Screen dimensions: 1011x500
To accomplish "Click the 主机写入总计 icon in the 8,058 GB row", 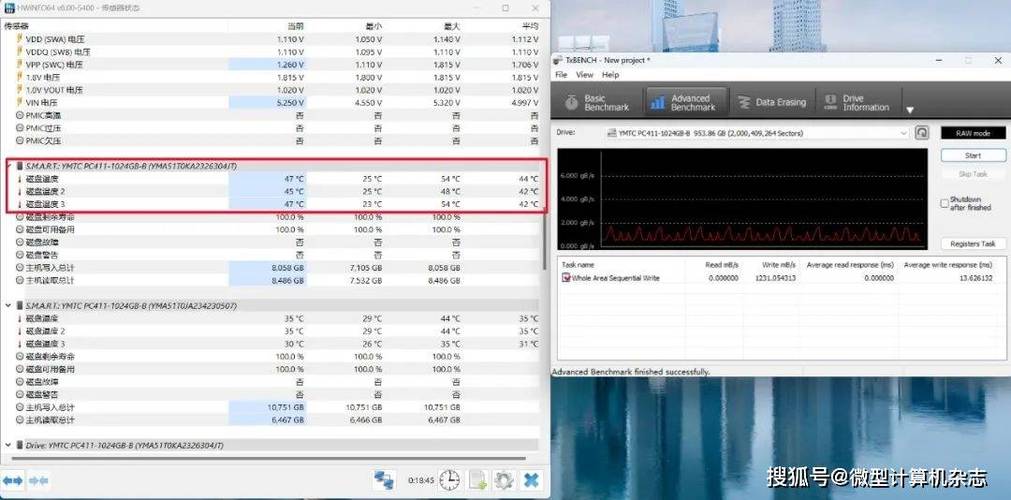I will point(20,268).
